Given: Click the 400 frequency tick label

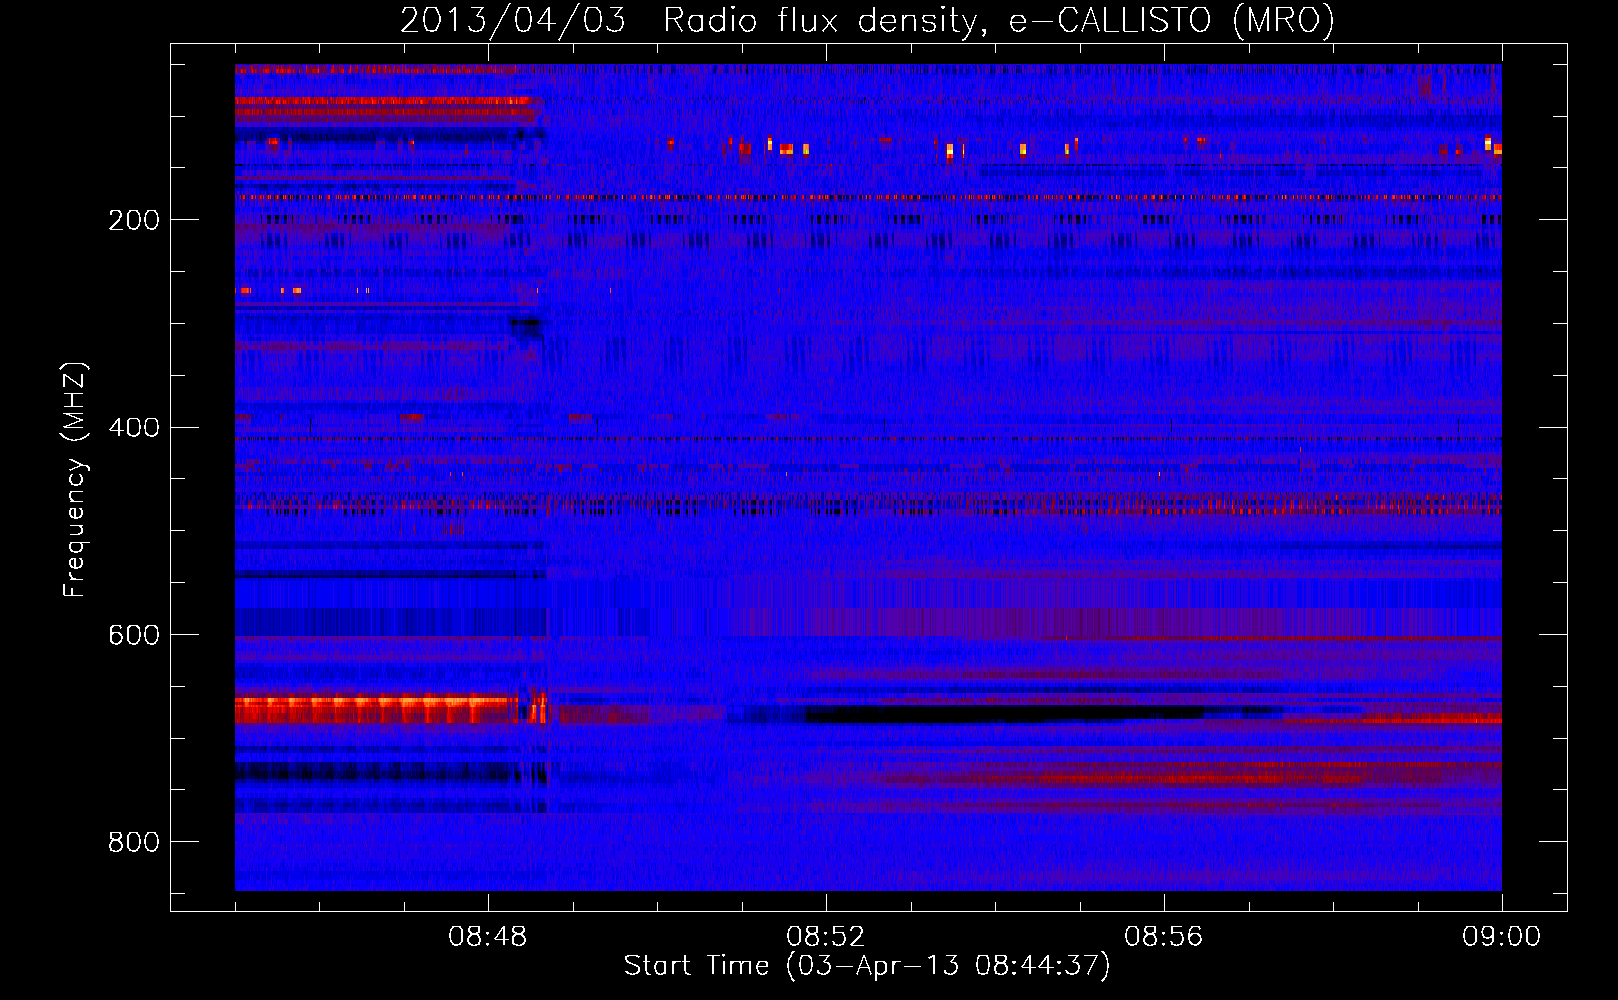Looking at the screenshot, I should coord(134,428).
